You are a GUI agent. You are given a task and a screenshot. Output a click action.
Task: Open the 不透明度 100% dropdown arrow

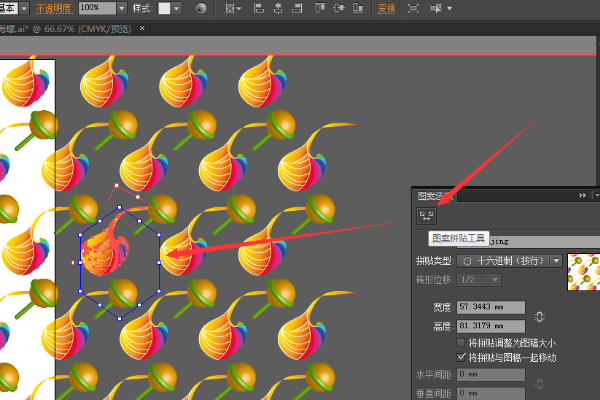122,8
